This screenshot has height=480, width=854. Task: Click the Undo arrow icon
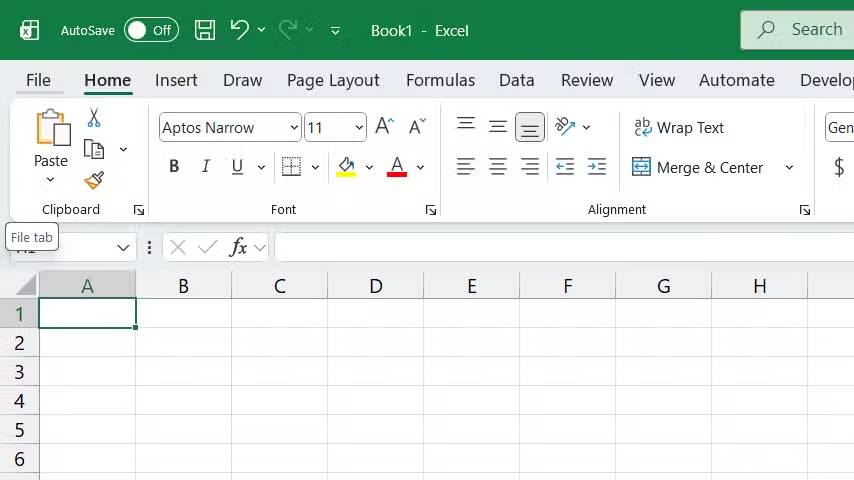239,29
